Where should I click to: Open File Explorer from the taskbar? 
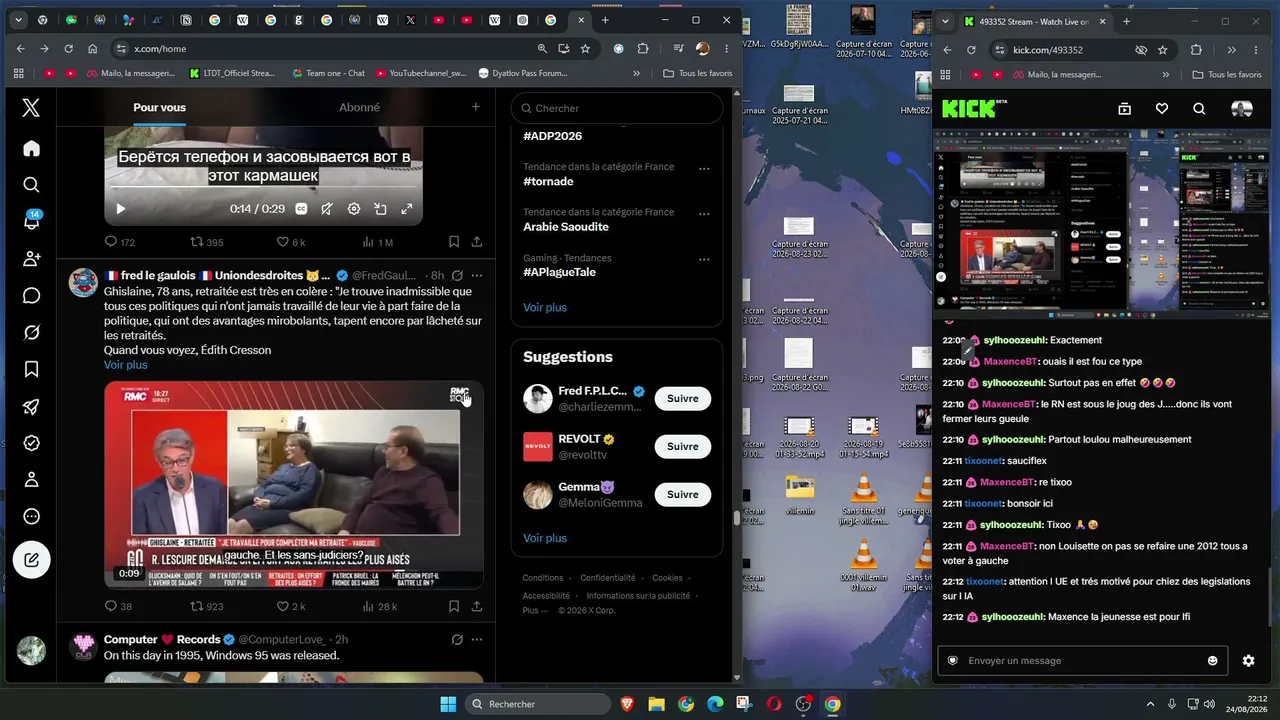click(657, 704)
